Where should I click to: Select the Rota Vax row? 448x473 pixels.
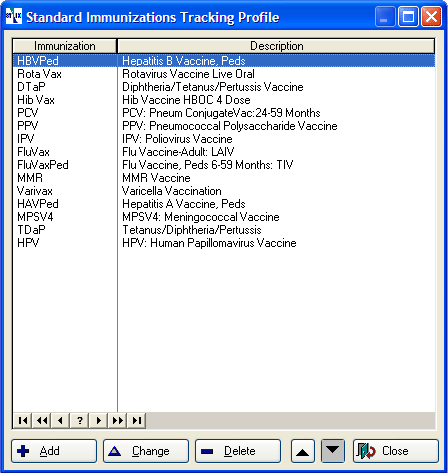[224, 74]
